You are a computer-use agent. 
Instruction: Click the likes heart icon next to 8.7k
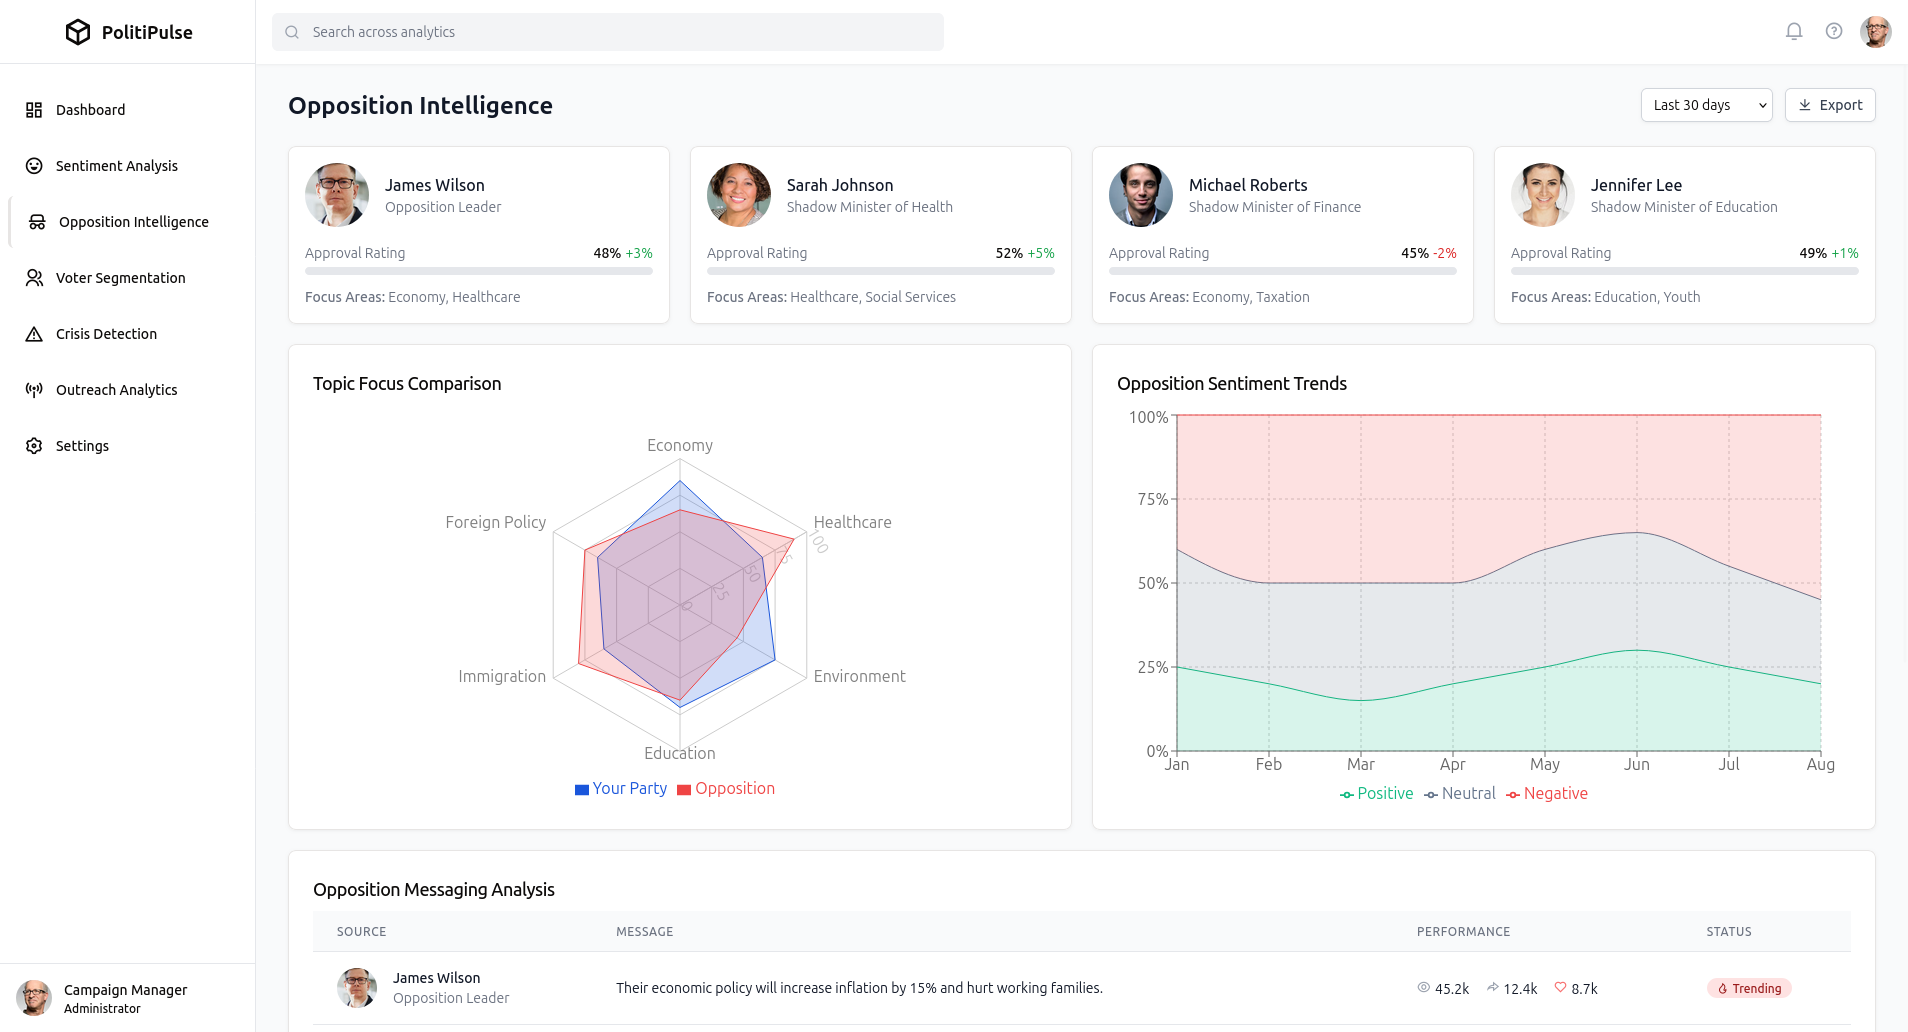pyautogui.click(x=1560, y=987)
